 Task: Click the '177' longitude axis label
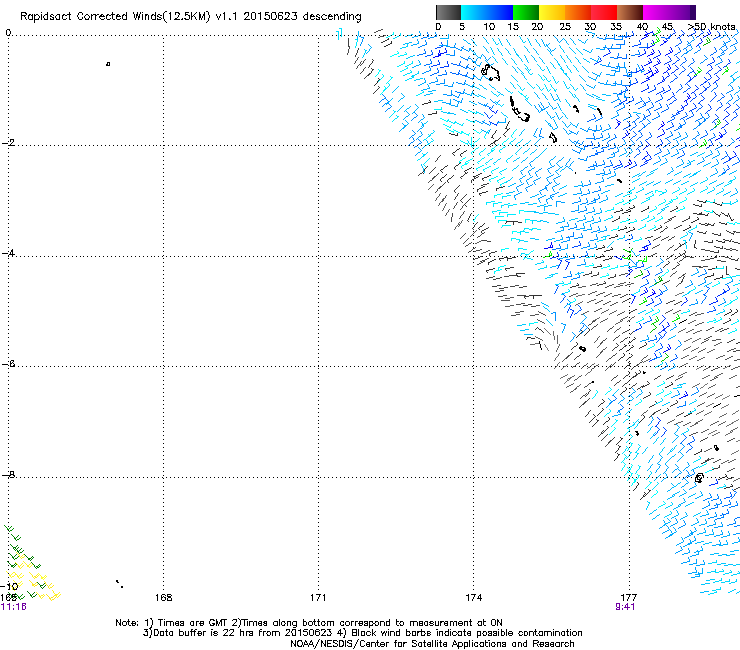(629, 598)
